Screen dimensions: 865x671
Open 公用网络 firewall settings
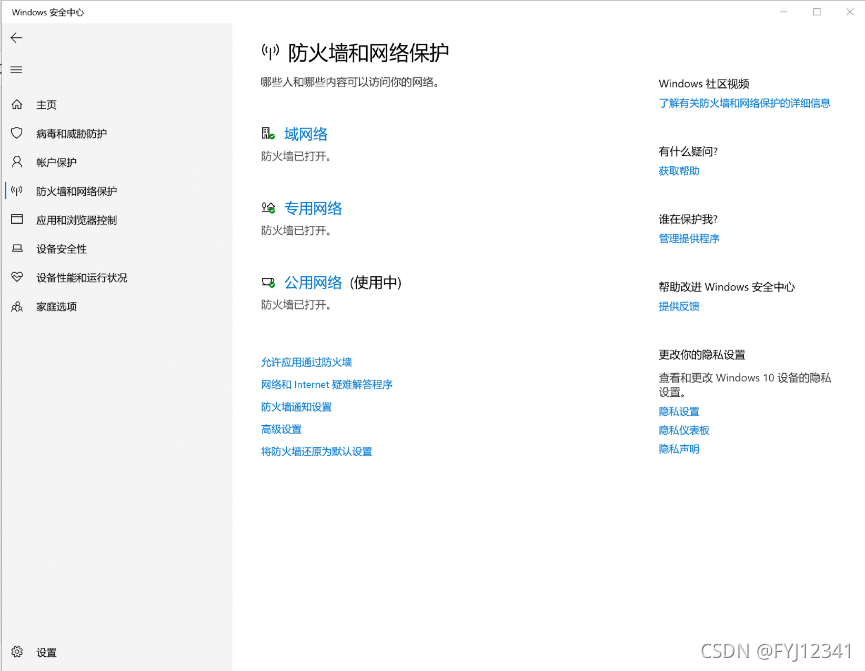point(313,283)
